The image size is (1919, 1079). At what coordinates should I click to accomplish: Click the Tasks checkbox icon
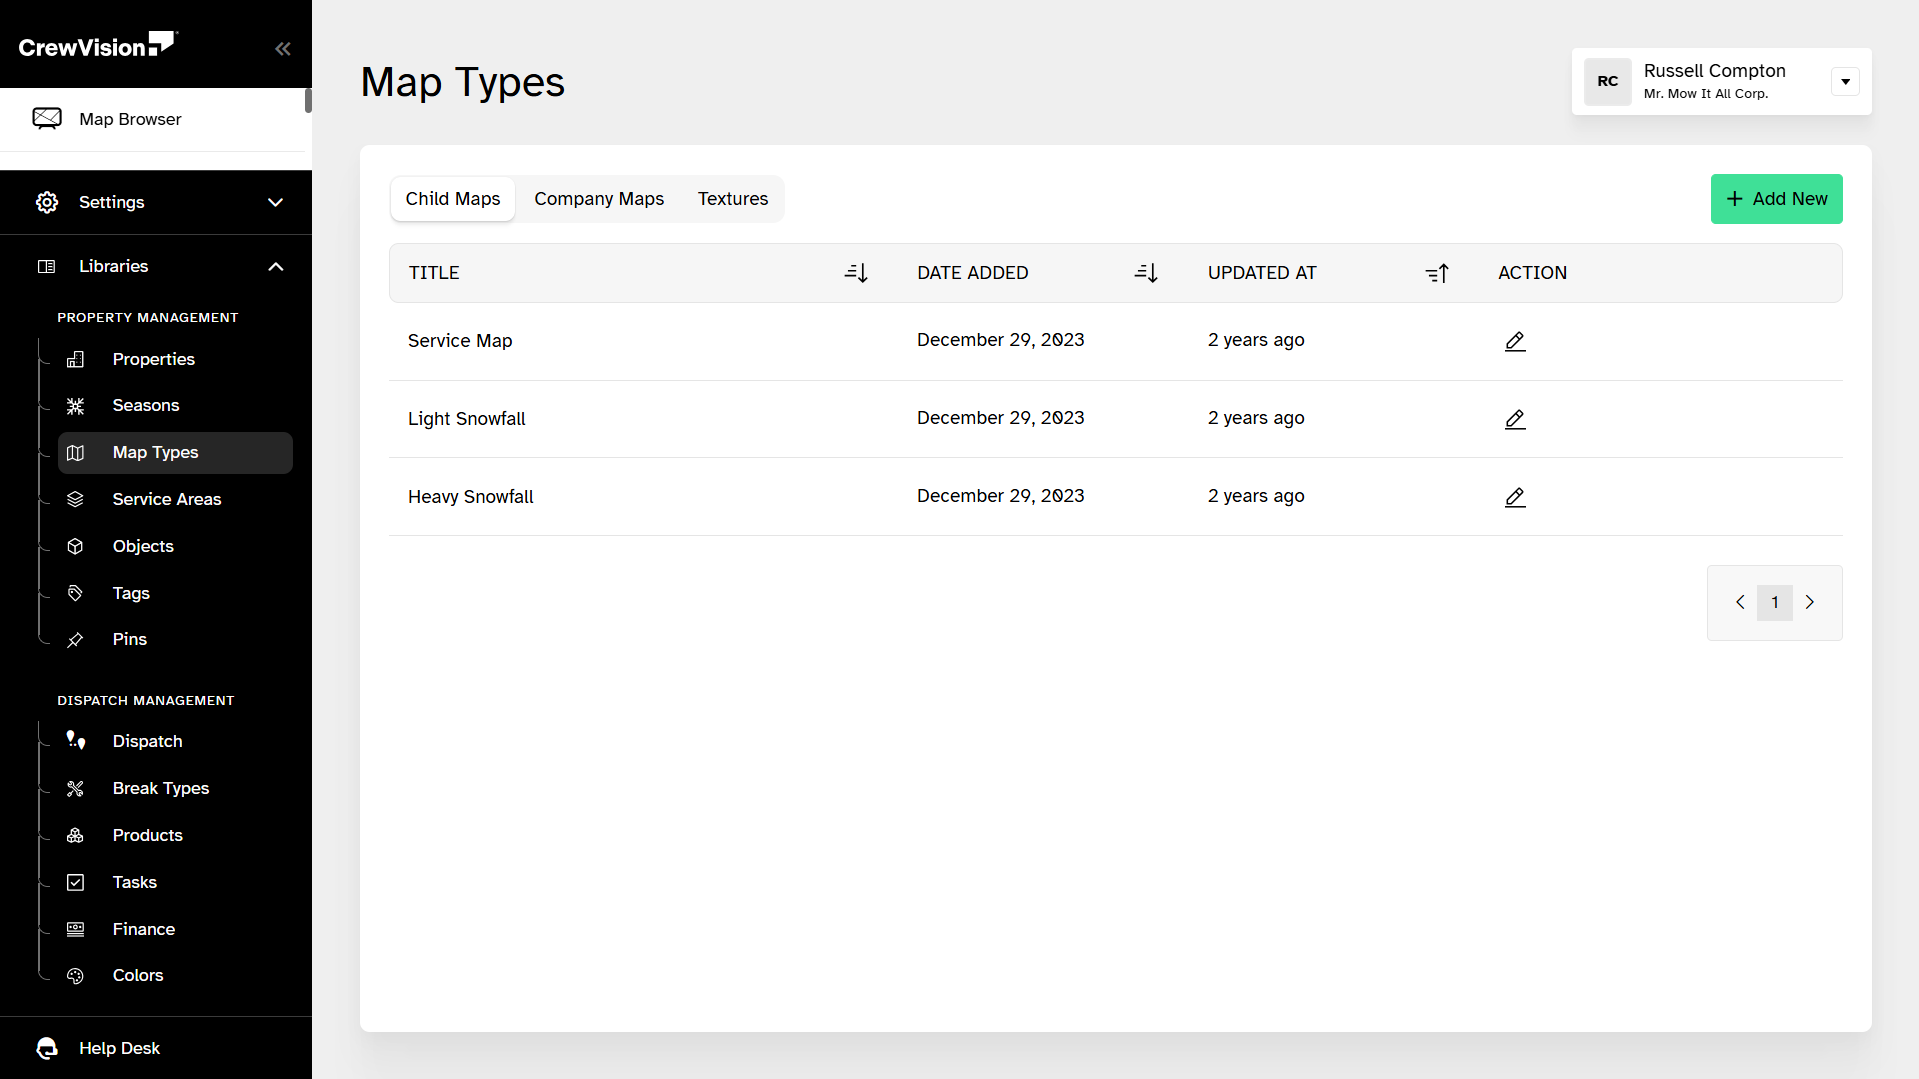coord(75,882)
